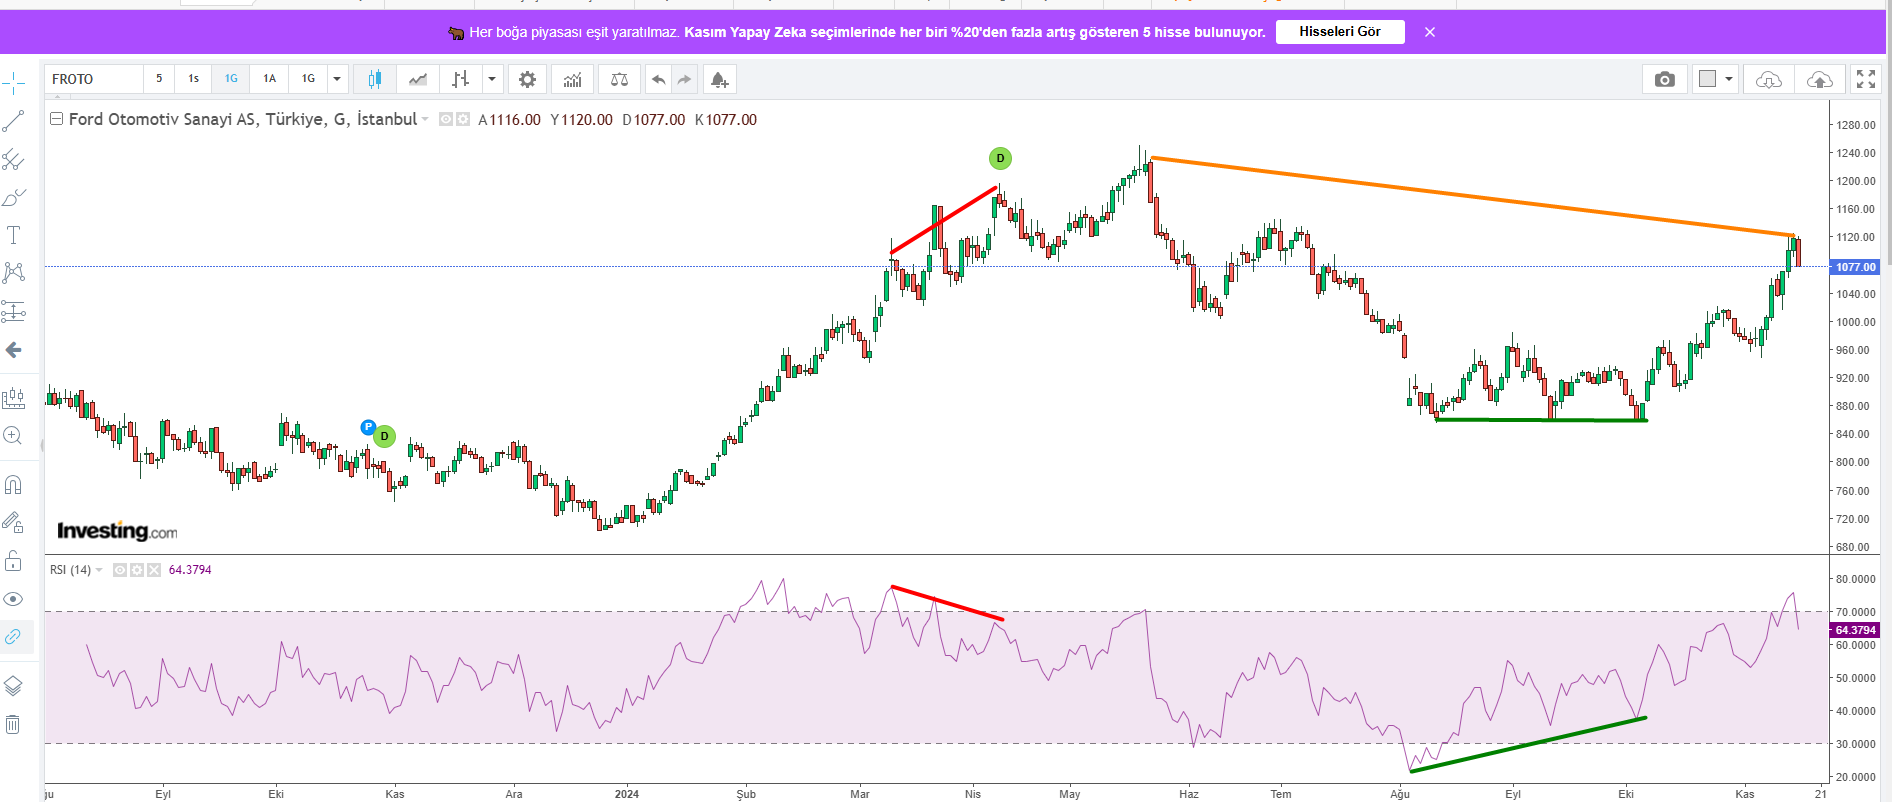This screenshot has height=802, width=1892.
Task: Select the highlighted 1G daily interval
Action: (232, 79)
